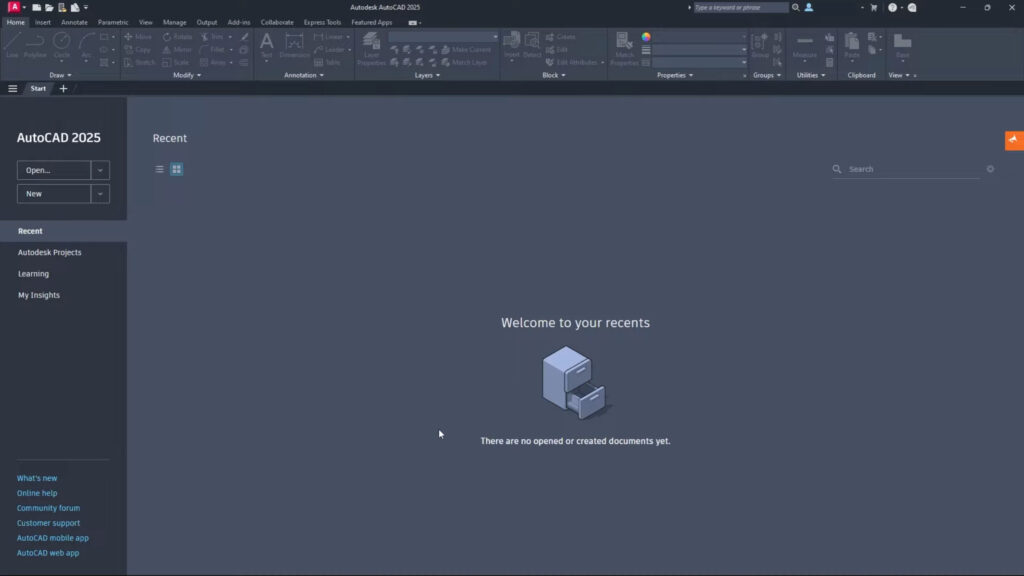Click the keyword or phrase search box
1024x576 pixels.
point(741,7)
